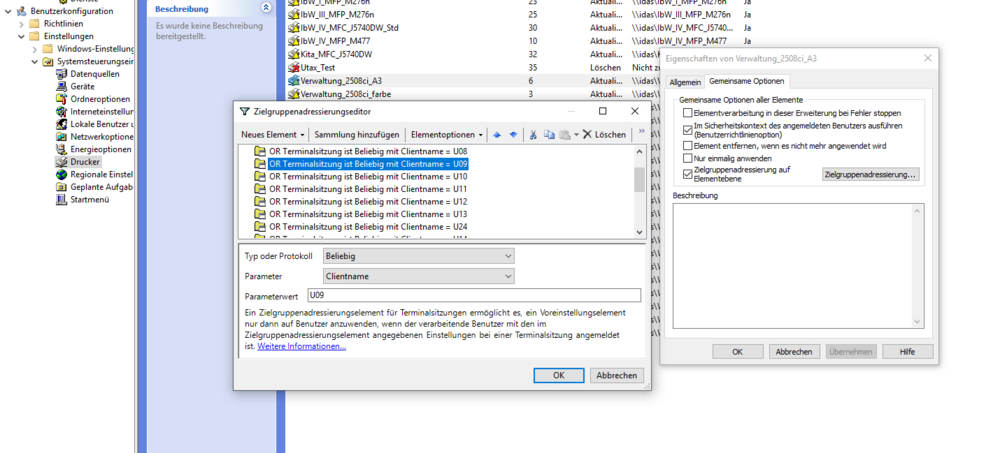
Task: Open the Elementoptionen menu
Action: 446,135
